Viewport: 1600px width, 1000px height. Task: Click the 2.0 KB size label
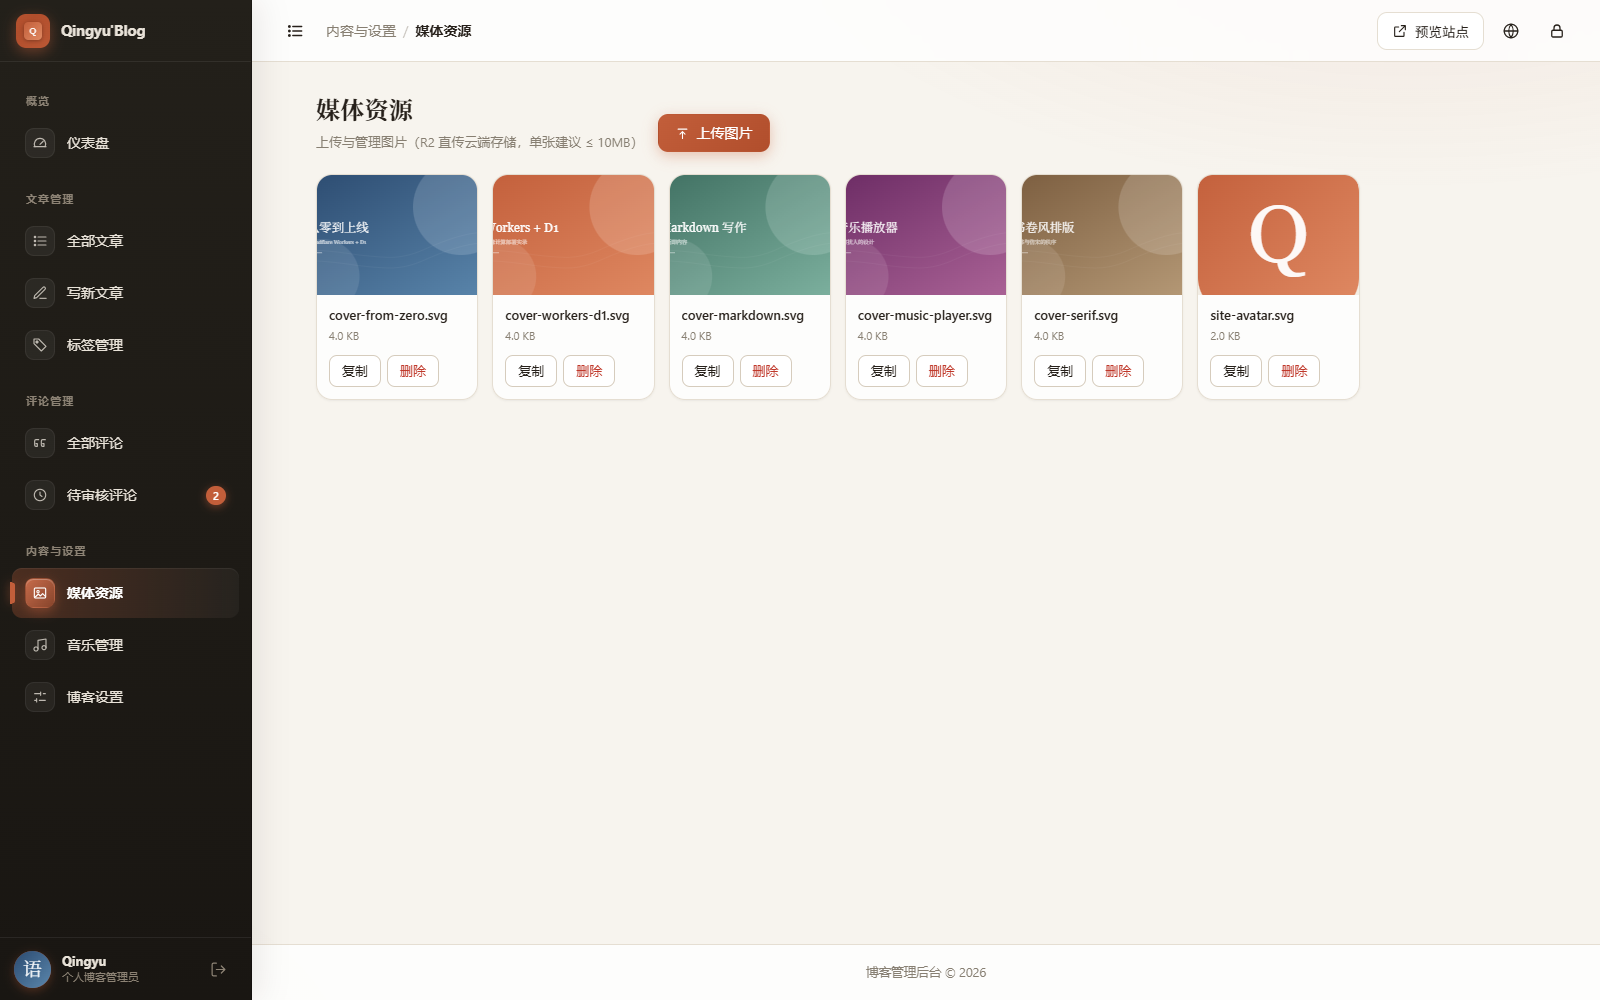click(1225, 336)
